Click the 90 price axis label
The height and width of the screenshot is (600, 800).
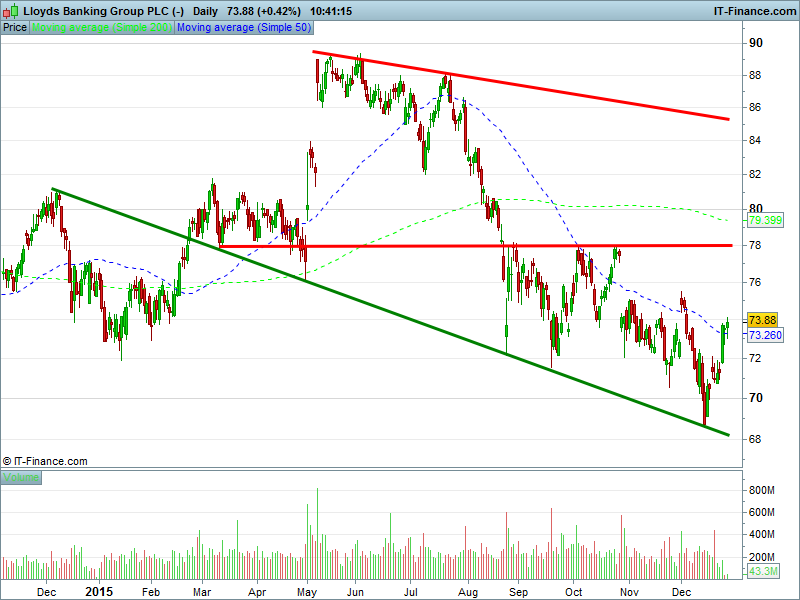[756, 43]
